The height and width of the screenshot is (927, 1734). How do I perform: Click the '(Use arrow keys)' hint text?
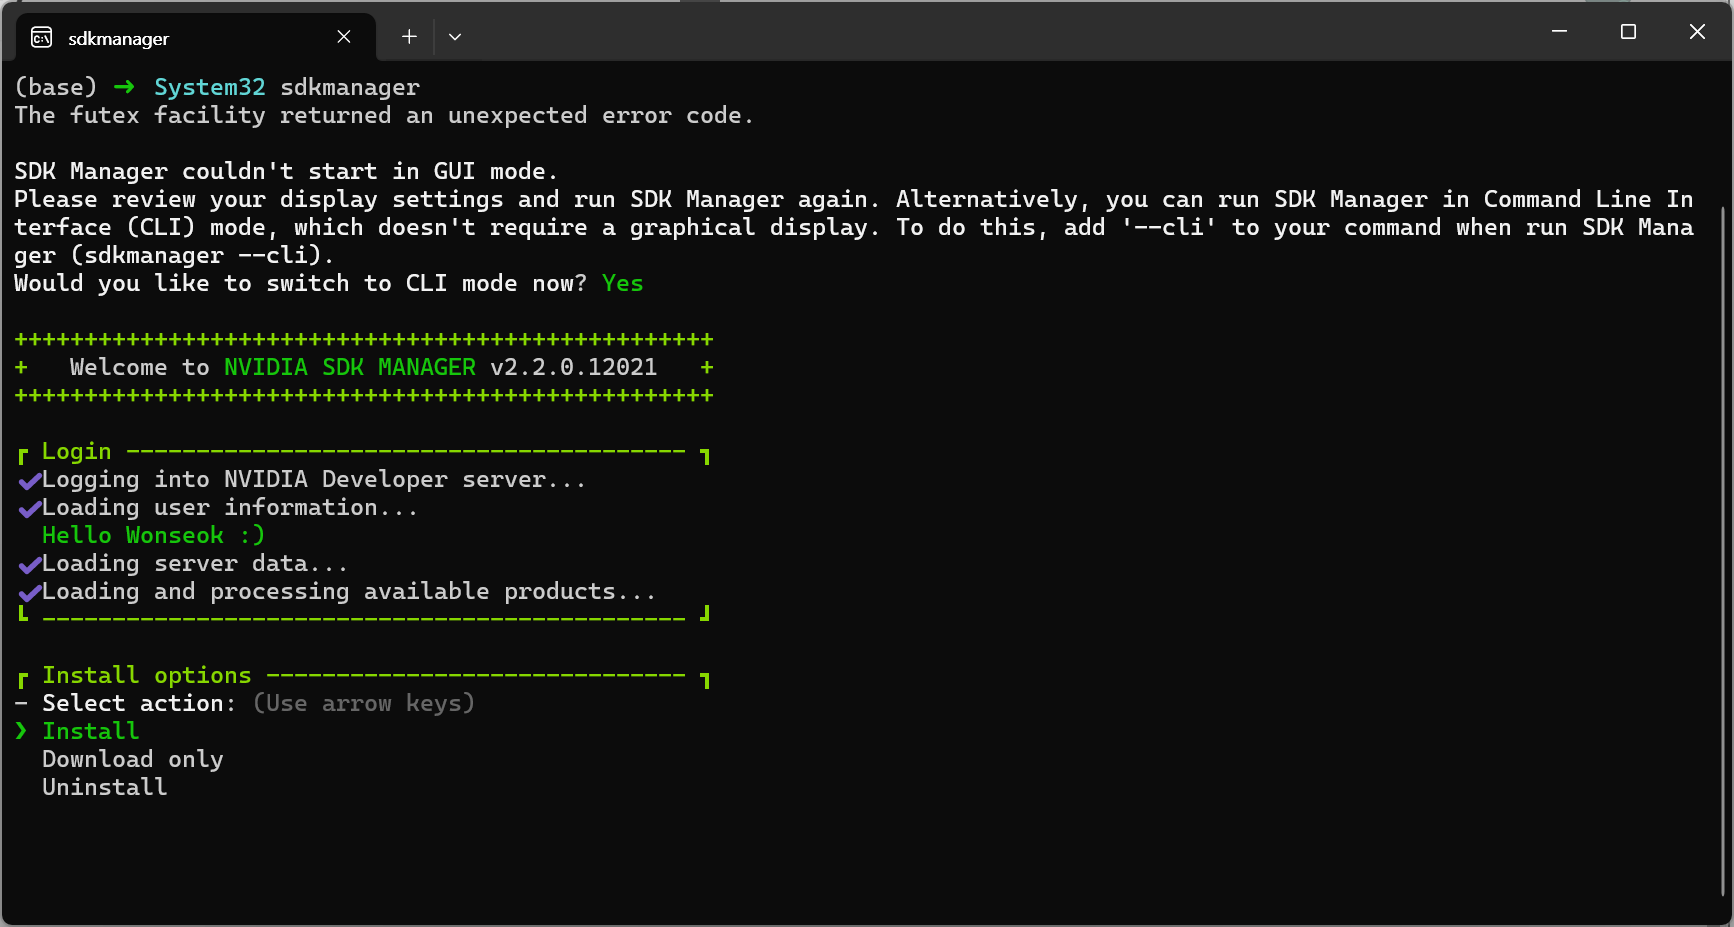point(364,703)
